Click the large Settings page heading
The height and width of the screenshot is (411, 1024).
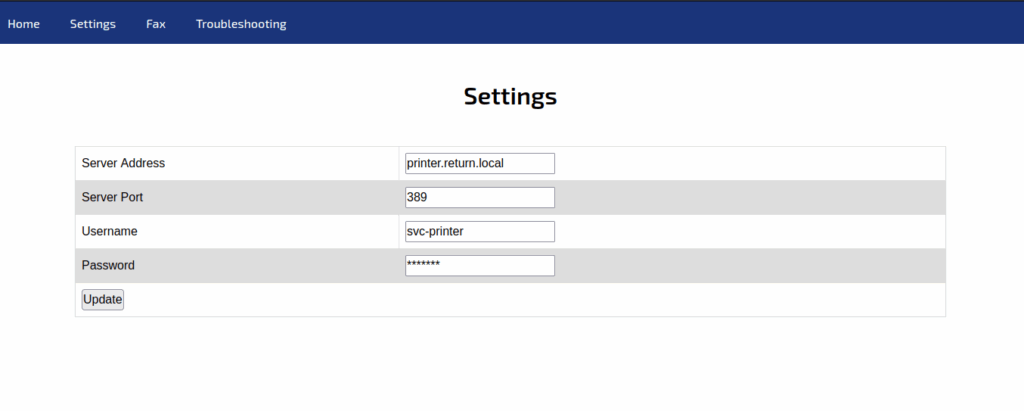(510, 97)
